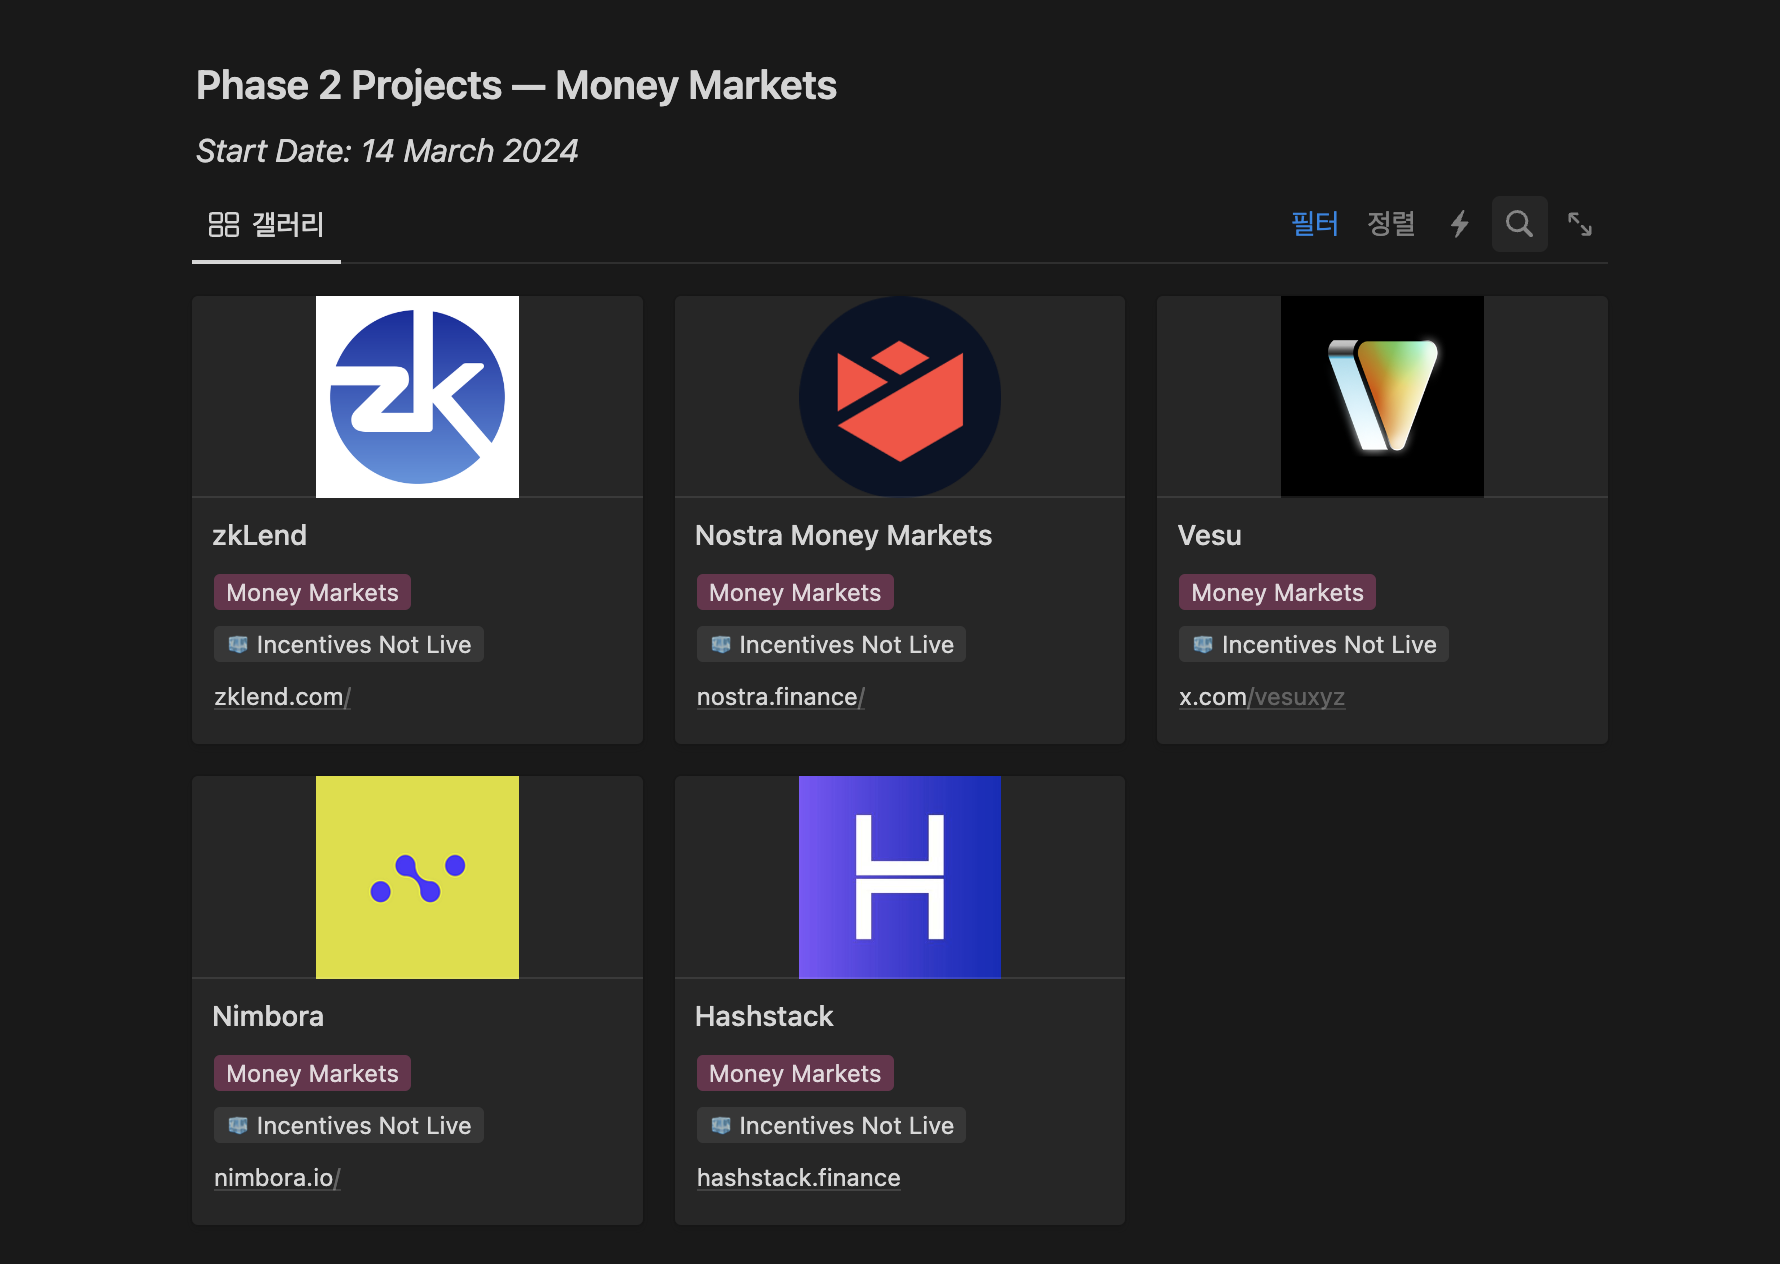Open the 정렬 sort menu

click(1391, 224)
